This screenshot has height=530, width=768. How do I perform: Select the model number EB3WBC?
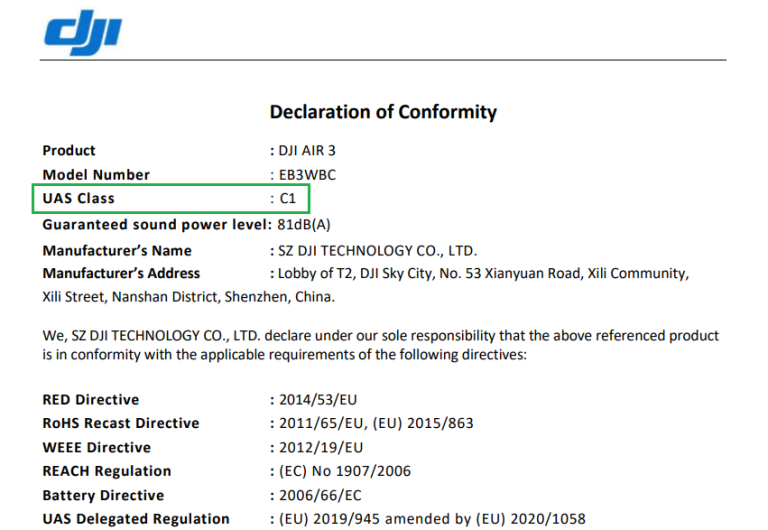[307, 175]
